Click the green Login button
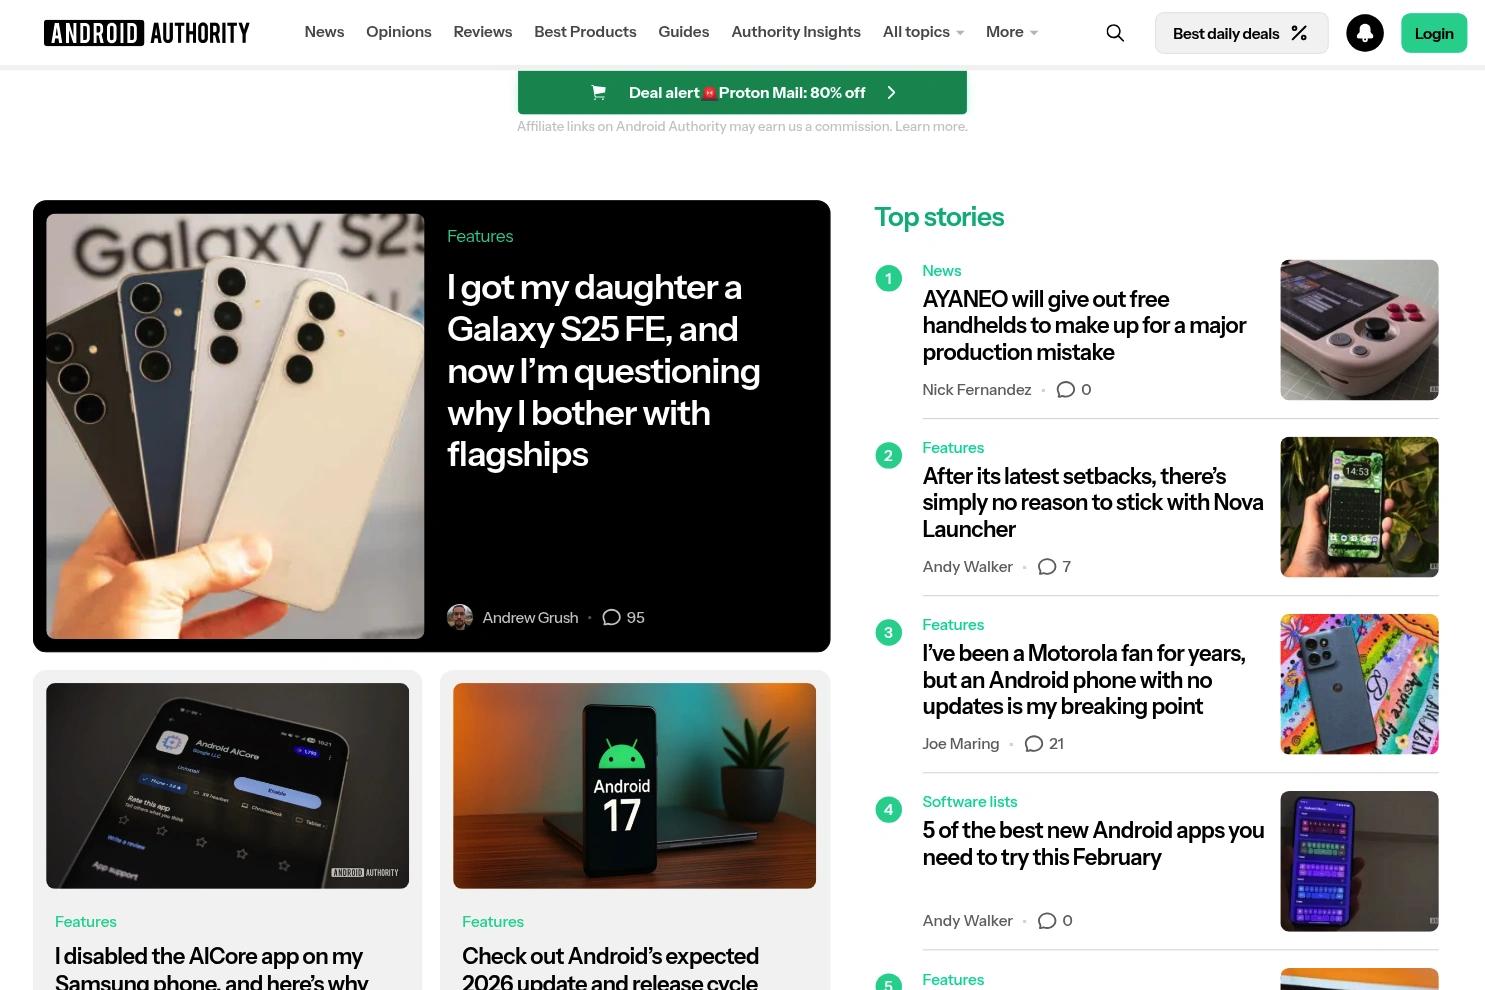The height and width of the screenshot is (990, 1485). pyautogui.click(x=1434, y=33)
